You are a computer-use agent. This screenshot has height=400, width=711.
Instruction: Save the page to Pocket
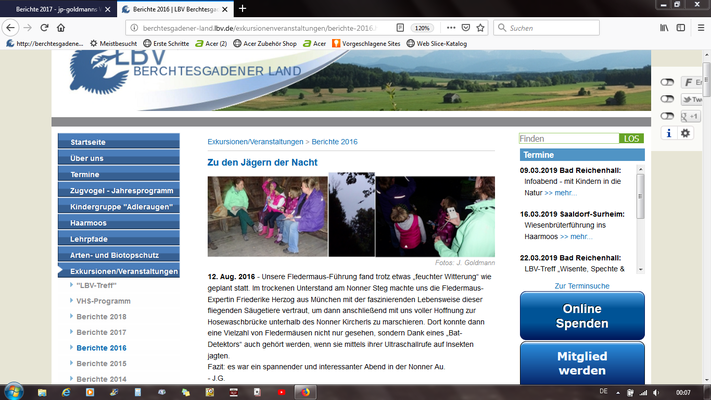click(x=466, y=28)
